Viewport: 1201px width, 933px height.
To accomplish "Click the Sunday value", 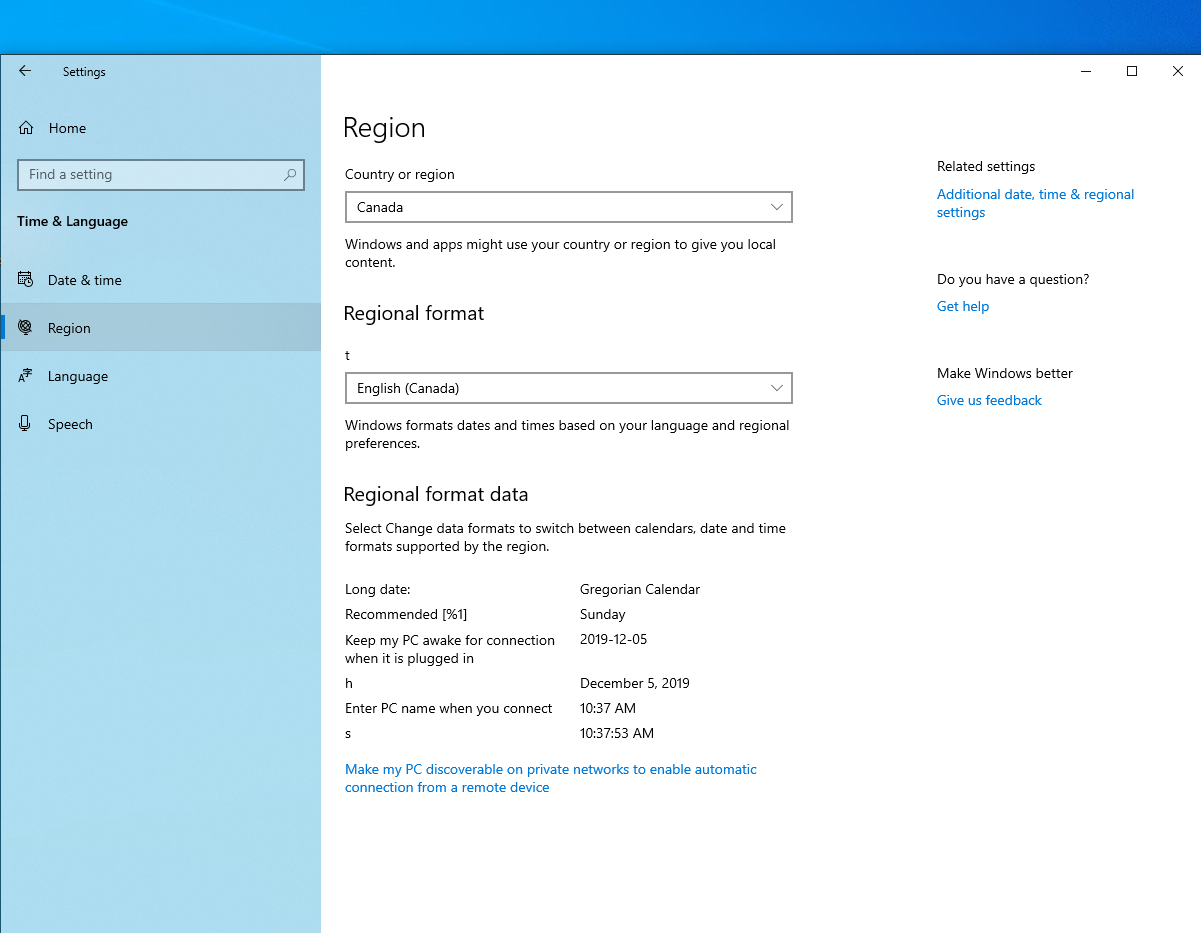I will pyautogui.click(x=603, y=614).
